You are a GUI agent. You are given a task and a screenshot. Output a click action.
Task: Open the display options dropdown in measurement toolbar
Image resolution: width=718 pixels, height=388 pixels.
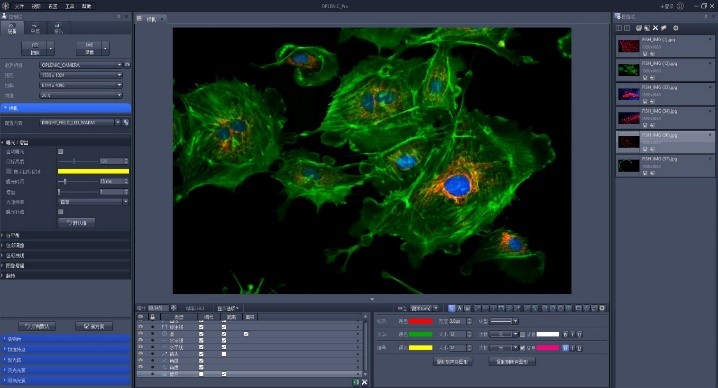(228, 308)
